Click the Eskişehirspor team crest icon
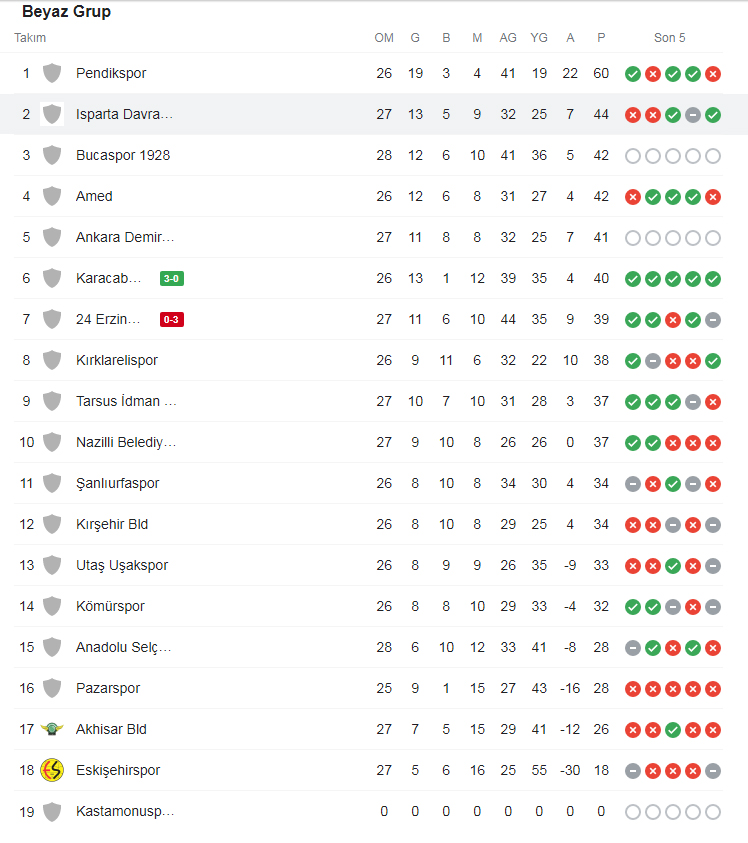This screenshot has height=843, width=748. (52, 770)
